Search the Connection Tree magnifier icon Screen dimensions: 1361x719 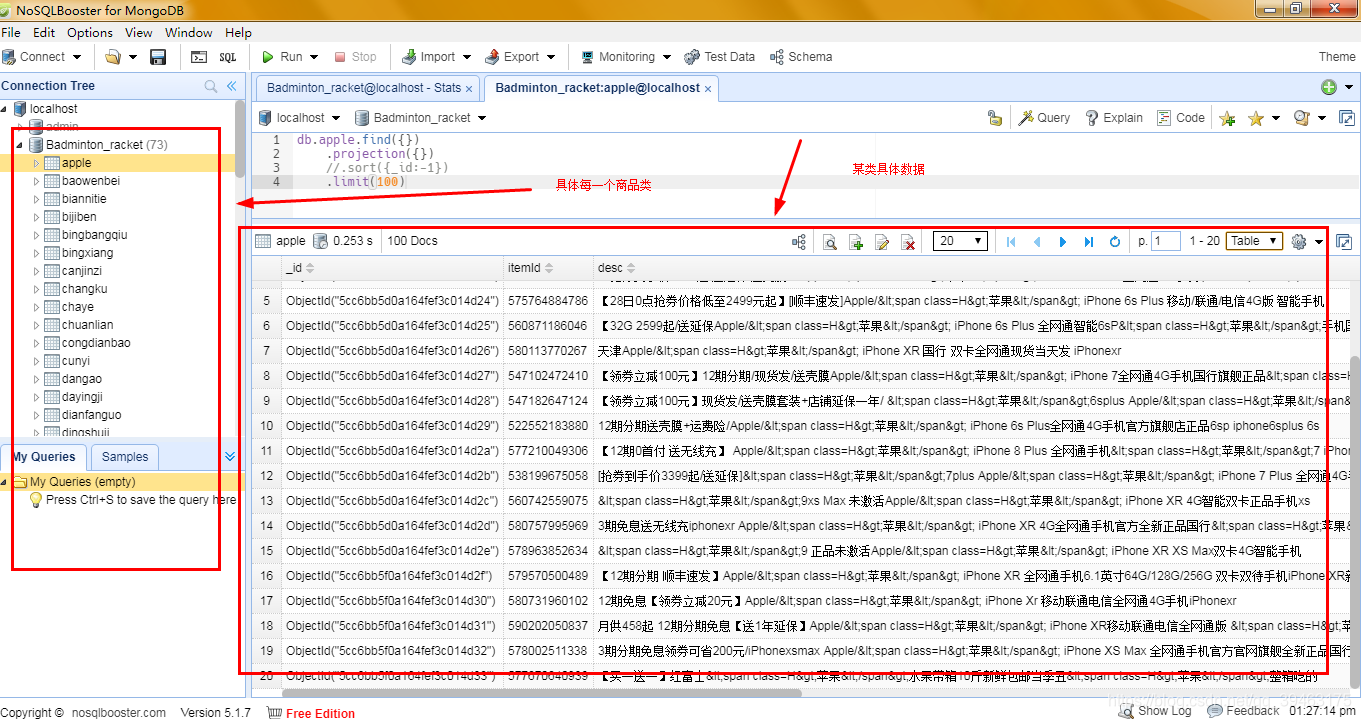coord(211,87)
